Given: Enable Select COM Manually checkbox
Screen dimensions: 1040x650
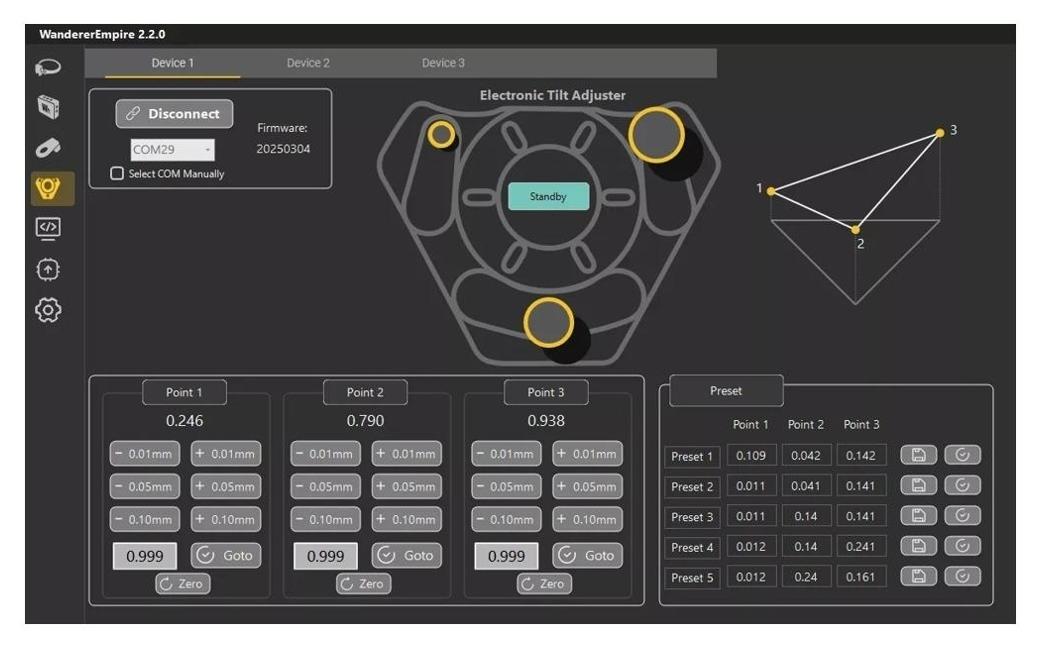Looking at the screenshot, I should 117,174.
